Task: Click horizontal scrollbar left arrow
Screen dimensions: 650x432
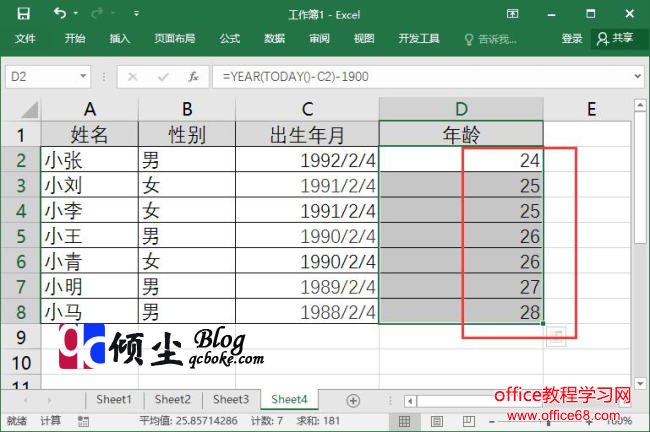Action: coord(410,401)
